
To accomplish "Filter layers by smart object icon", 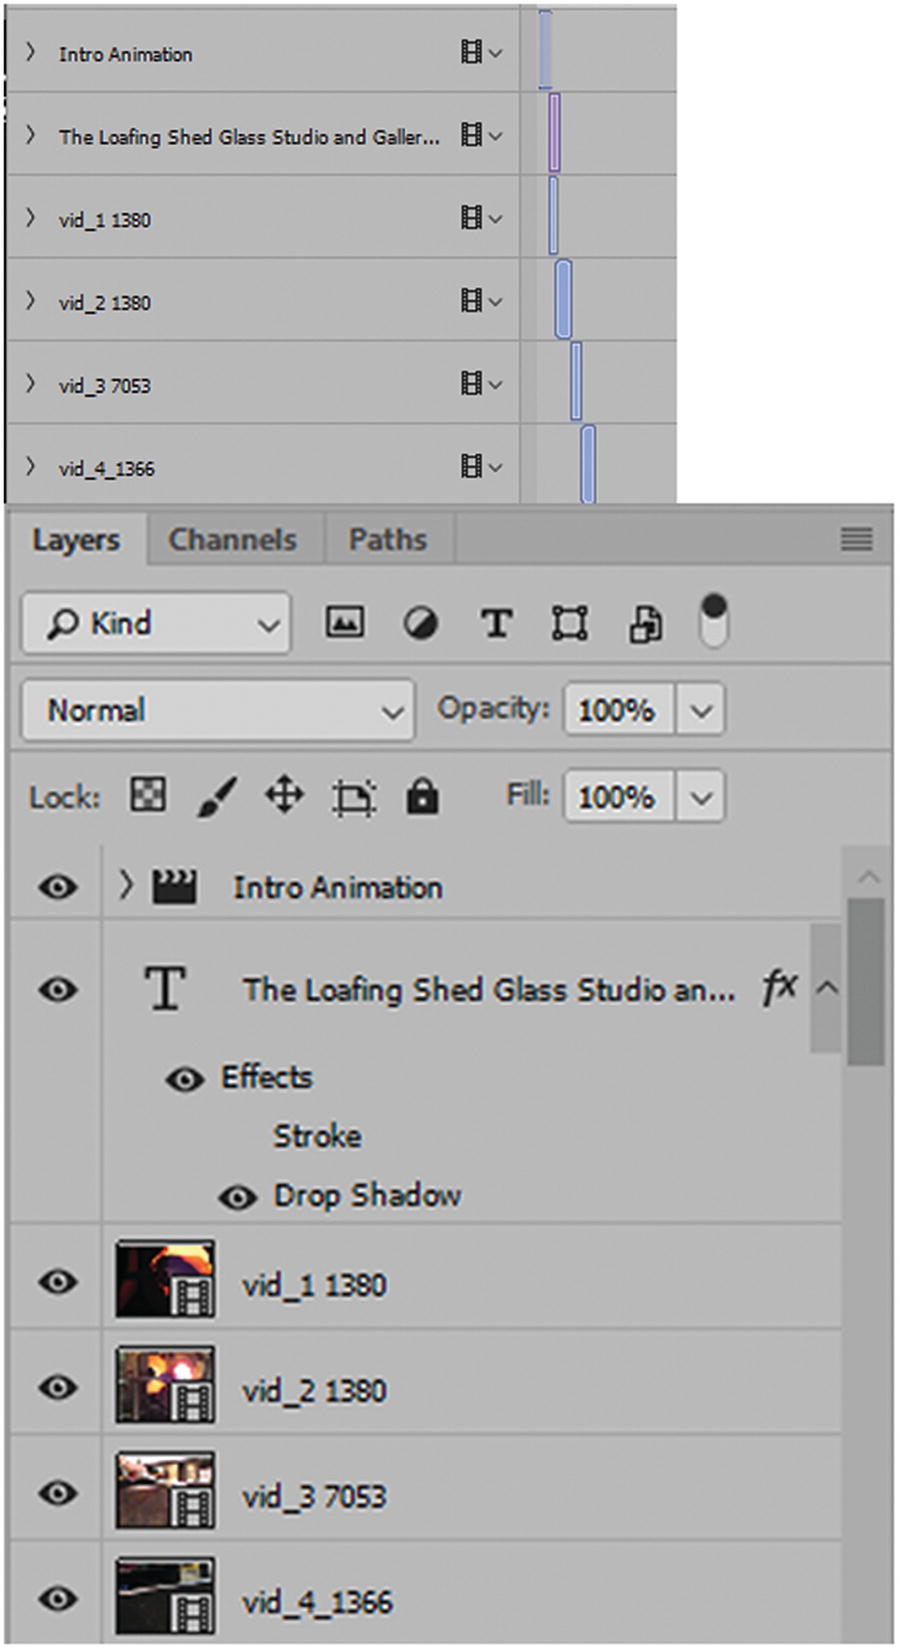I will [x=645, y=624].
